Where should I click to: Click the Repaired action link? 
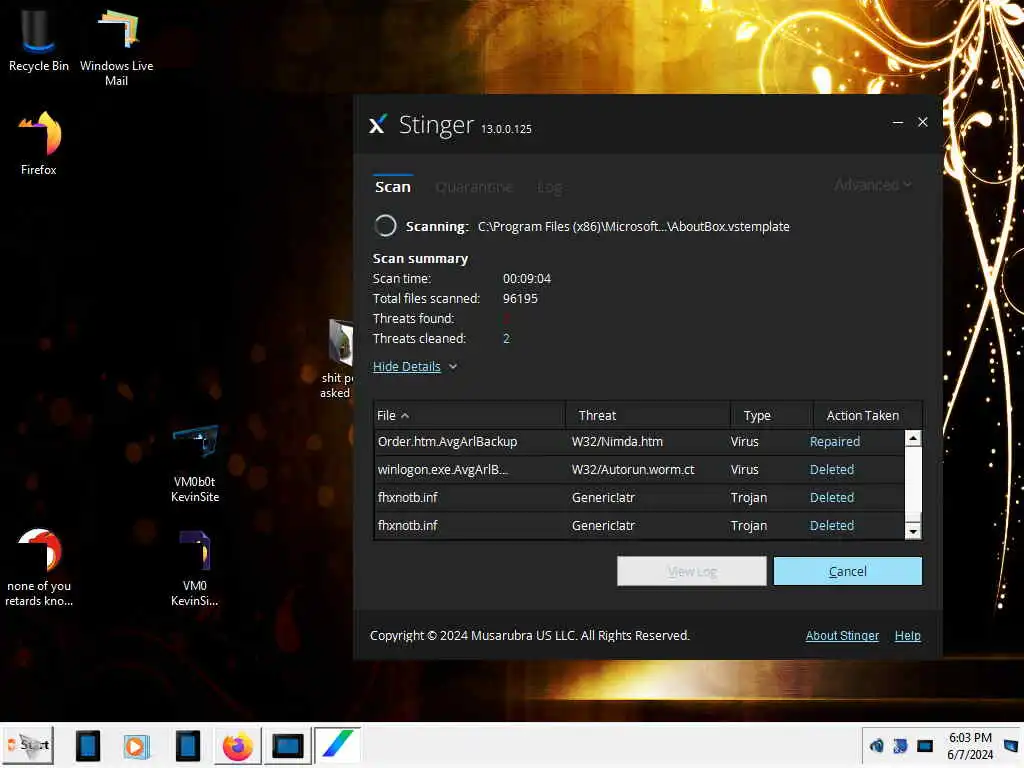click(x=835, y=442)
